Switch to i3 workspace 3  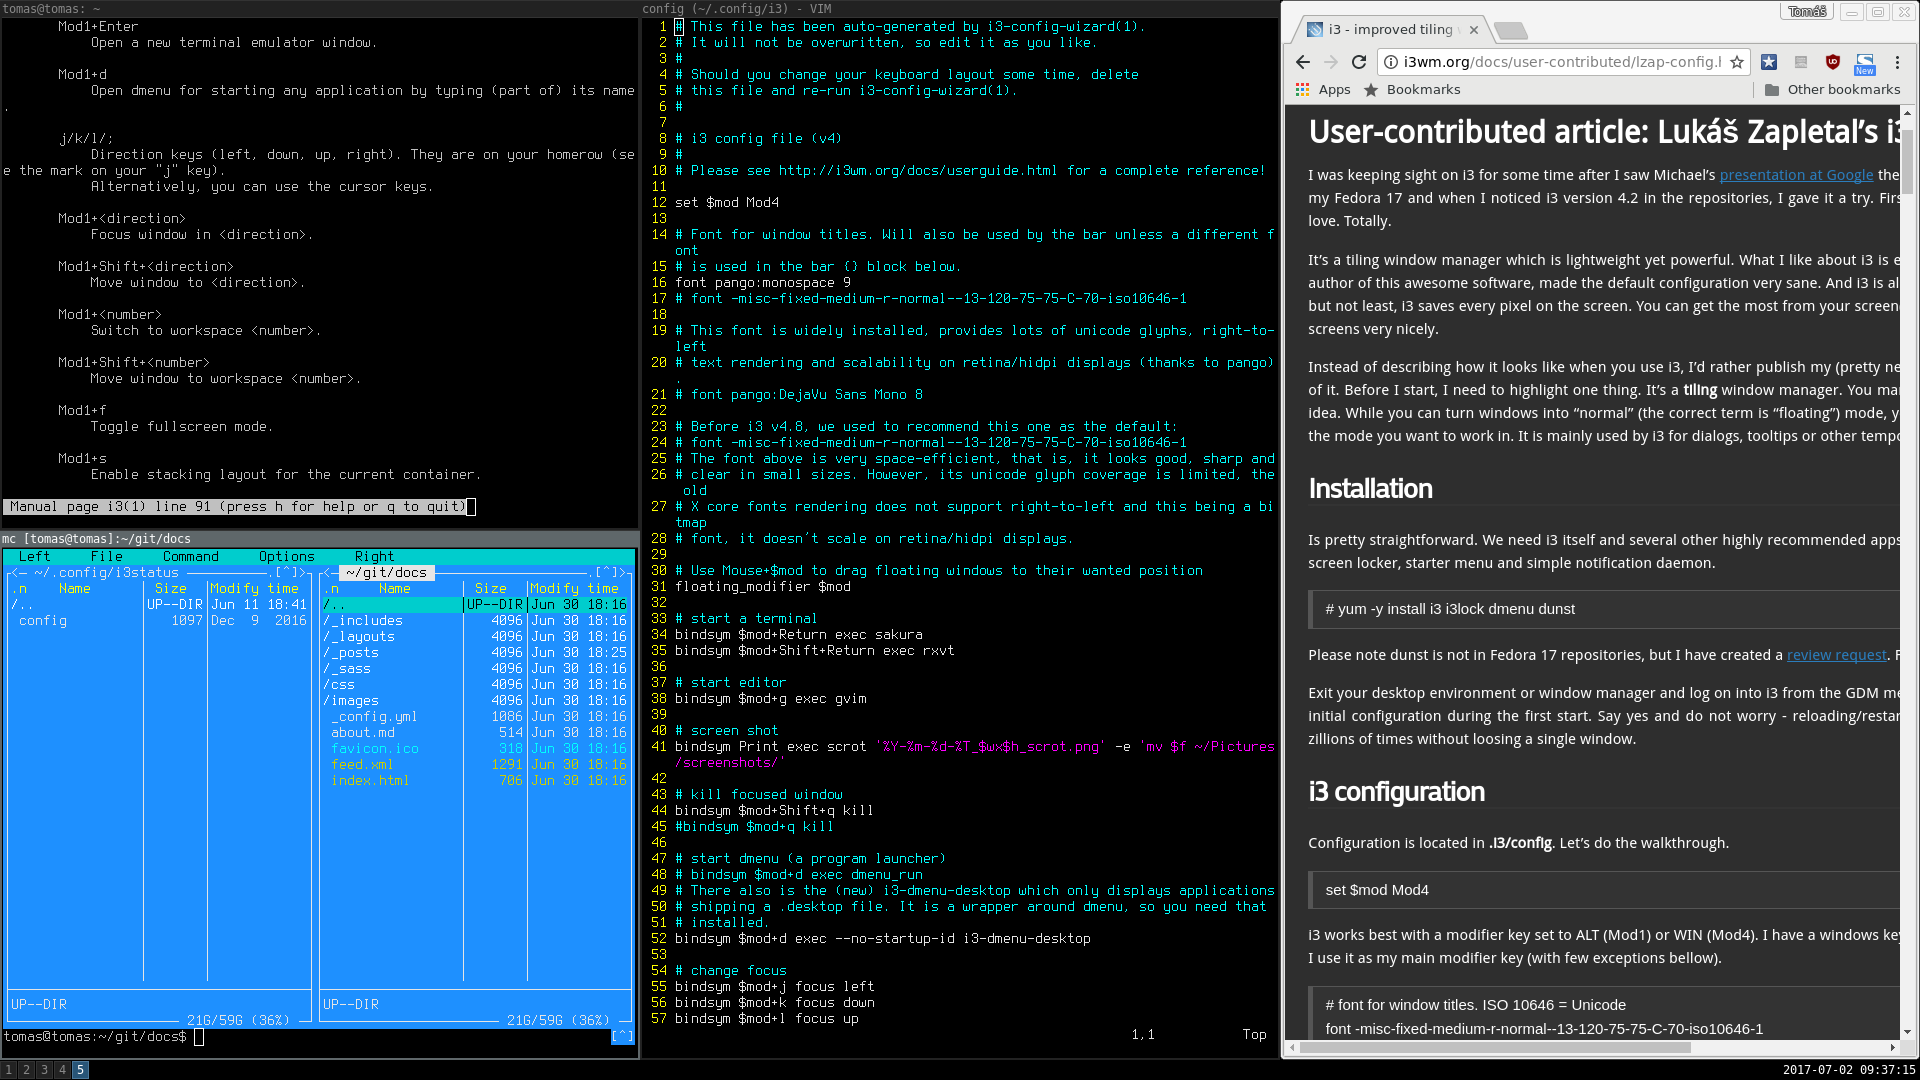pos(45,1070)
